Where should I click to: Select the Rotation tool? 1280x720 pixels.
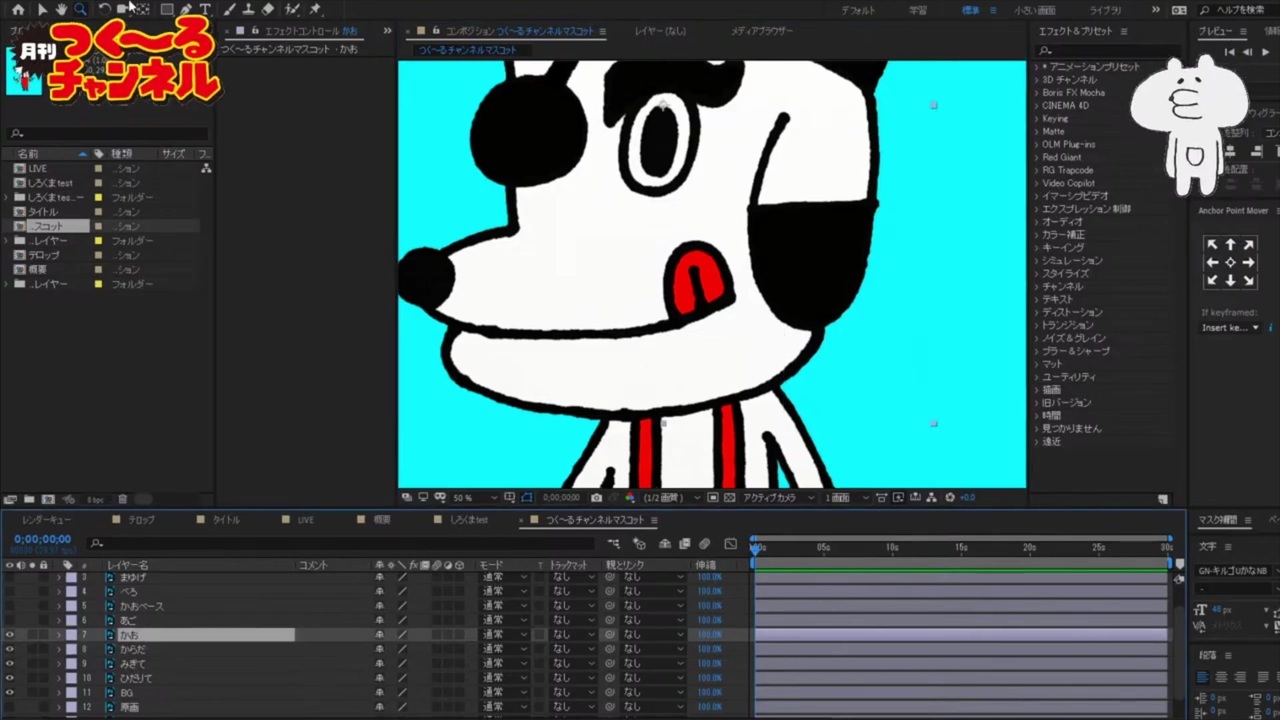104,9
